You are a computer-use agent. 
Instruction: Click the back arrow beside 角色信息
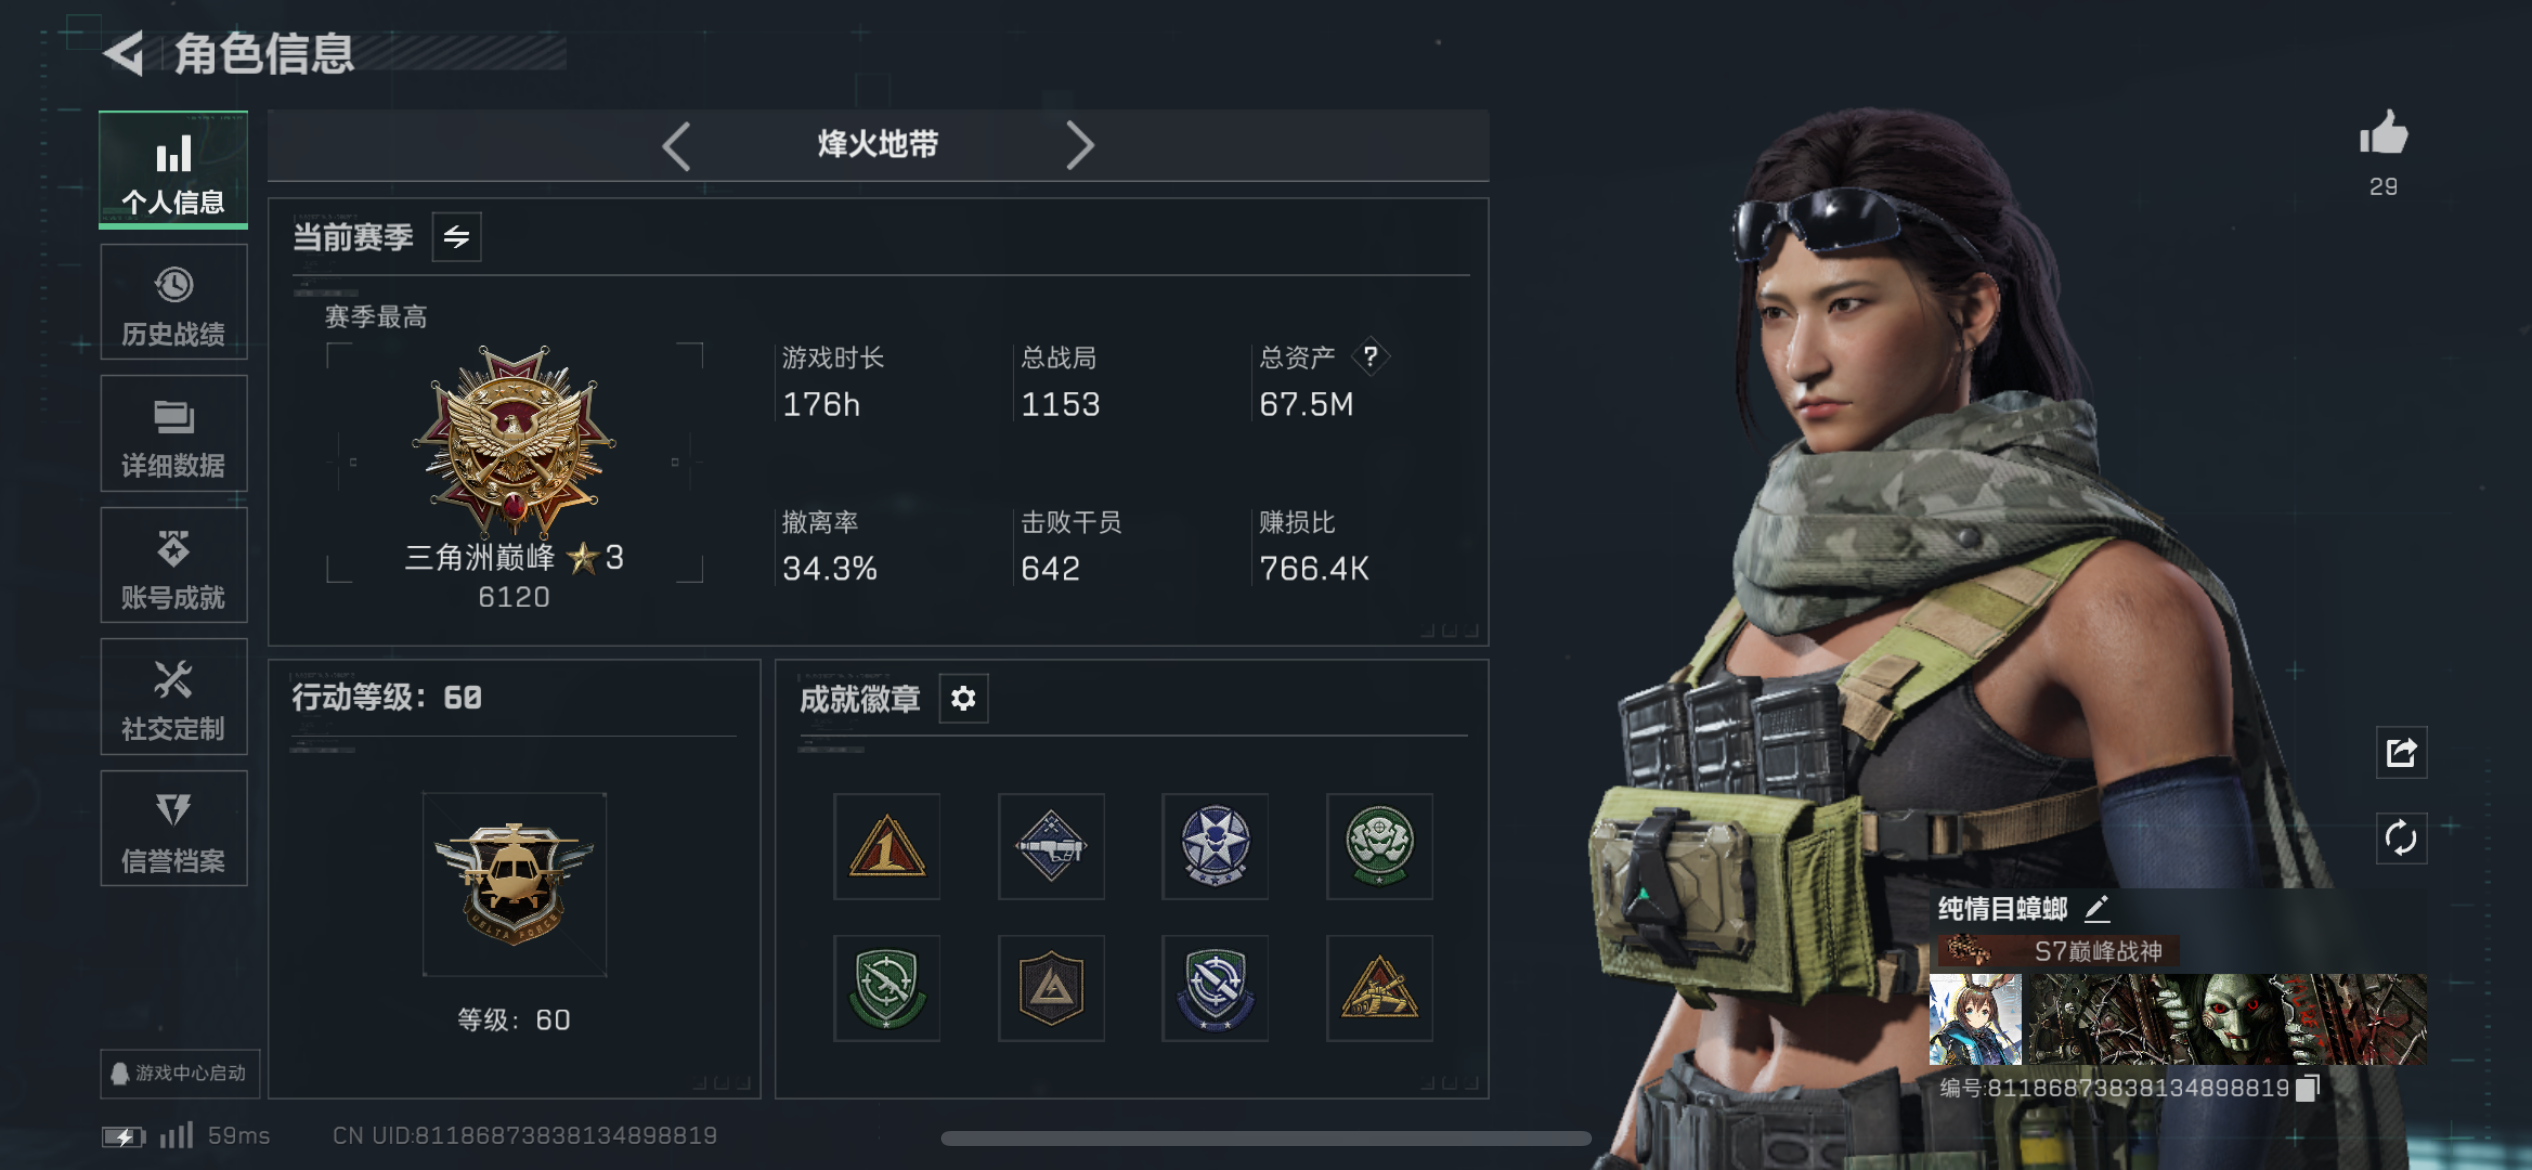(125, 54)
